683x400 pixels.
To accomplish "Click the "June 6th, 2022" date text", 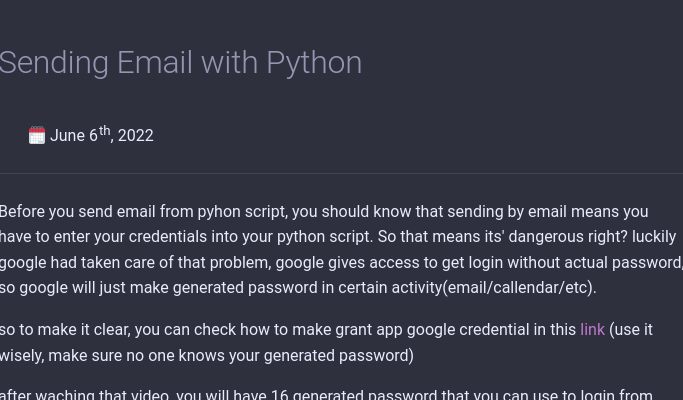I will click(x=101, y=135).
